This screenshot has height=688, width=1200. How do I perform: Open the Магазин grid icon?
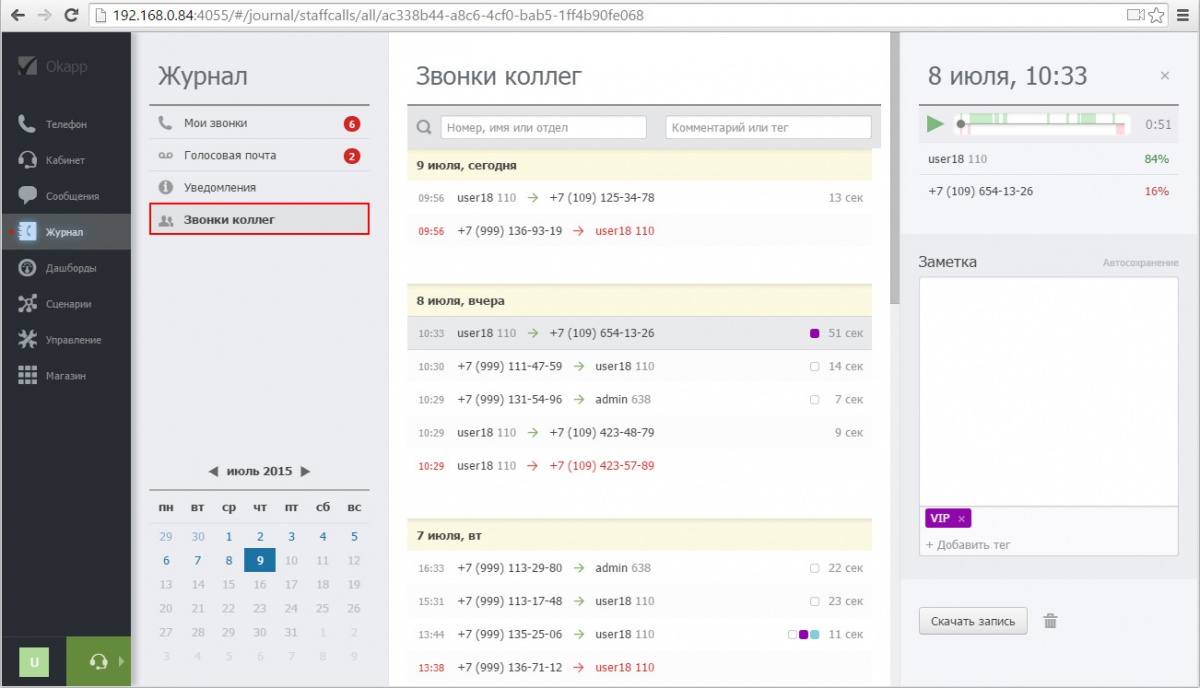coord(28,376)
